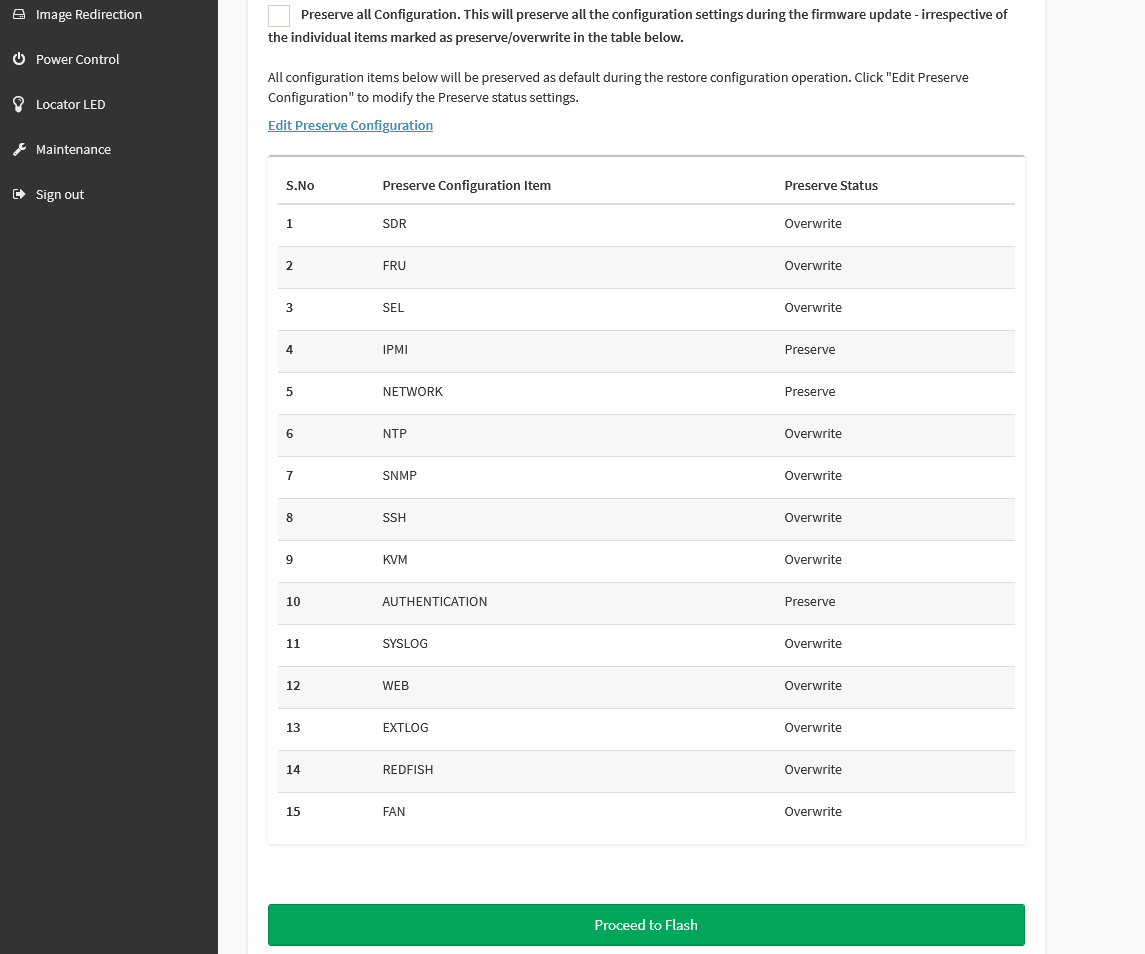Click the REDFISH row in the table

pos(407,770)
